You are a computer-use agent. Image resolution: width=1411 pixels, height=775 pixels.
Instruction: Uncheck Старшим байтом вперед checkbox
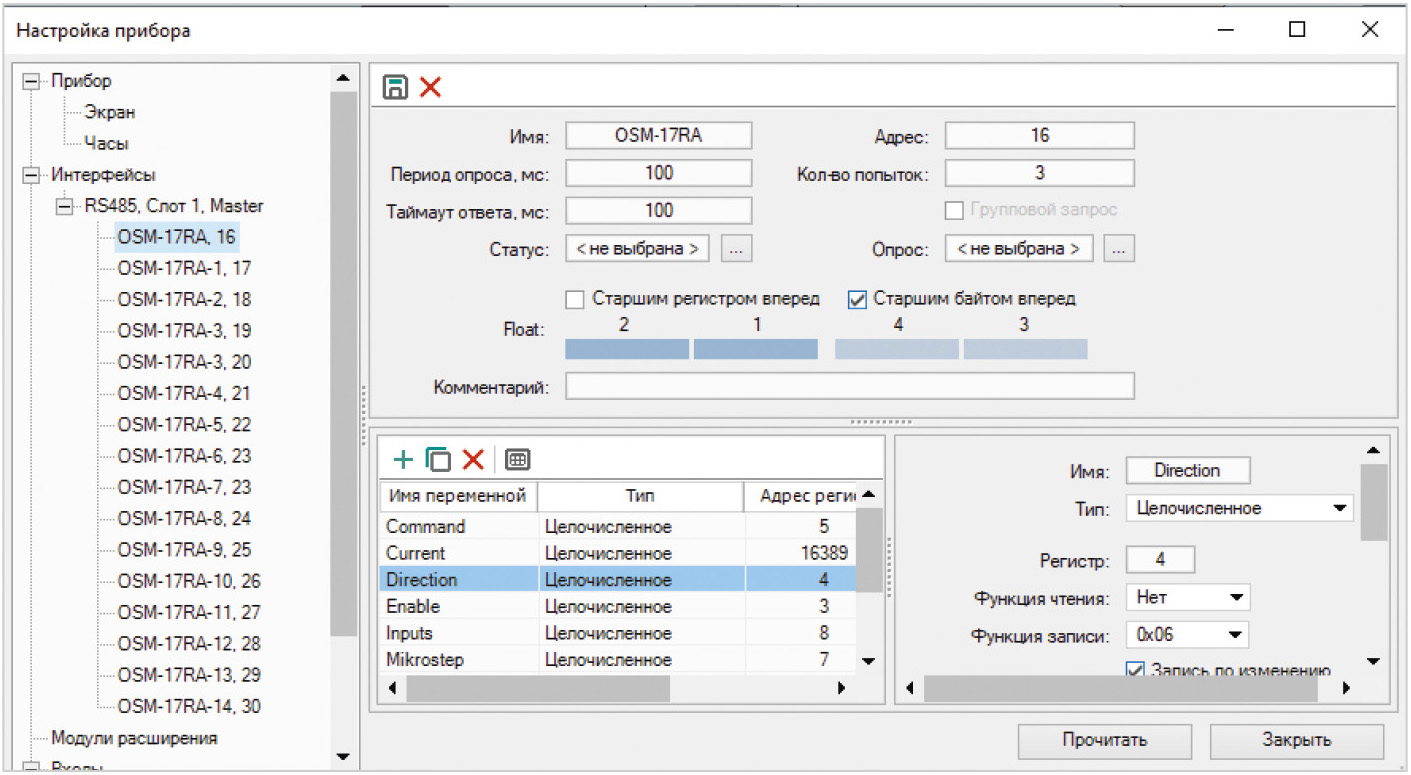[x=856, y=299]
